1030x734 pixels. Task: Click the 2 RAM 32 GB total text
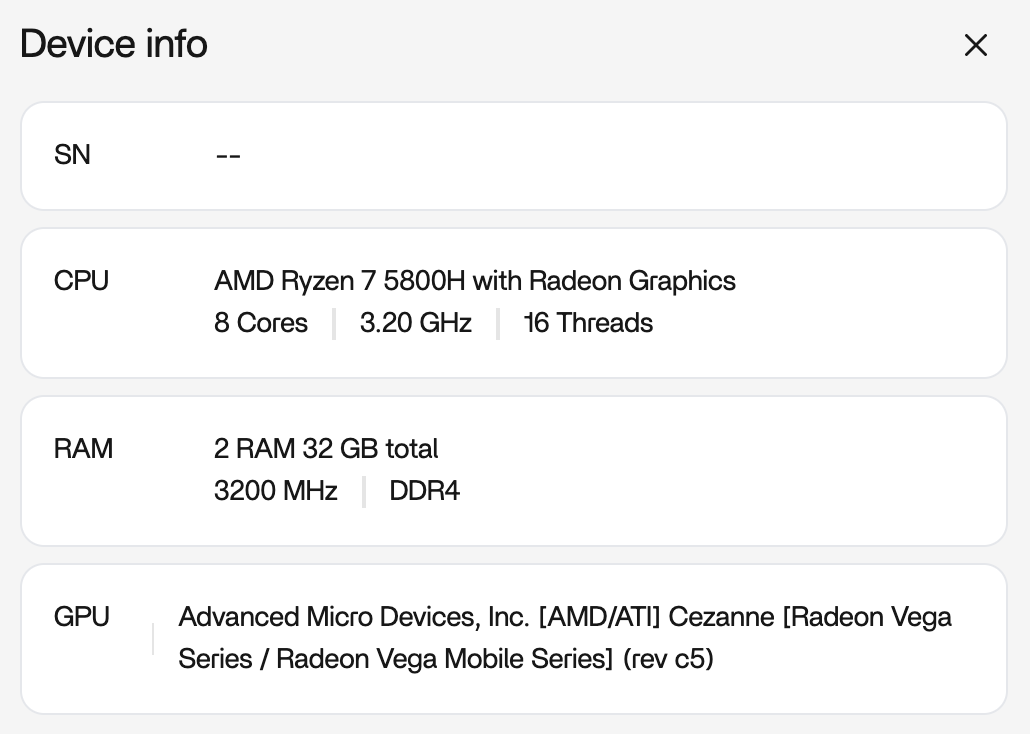pyautogui.click(x=326, y=449)
